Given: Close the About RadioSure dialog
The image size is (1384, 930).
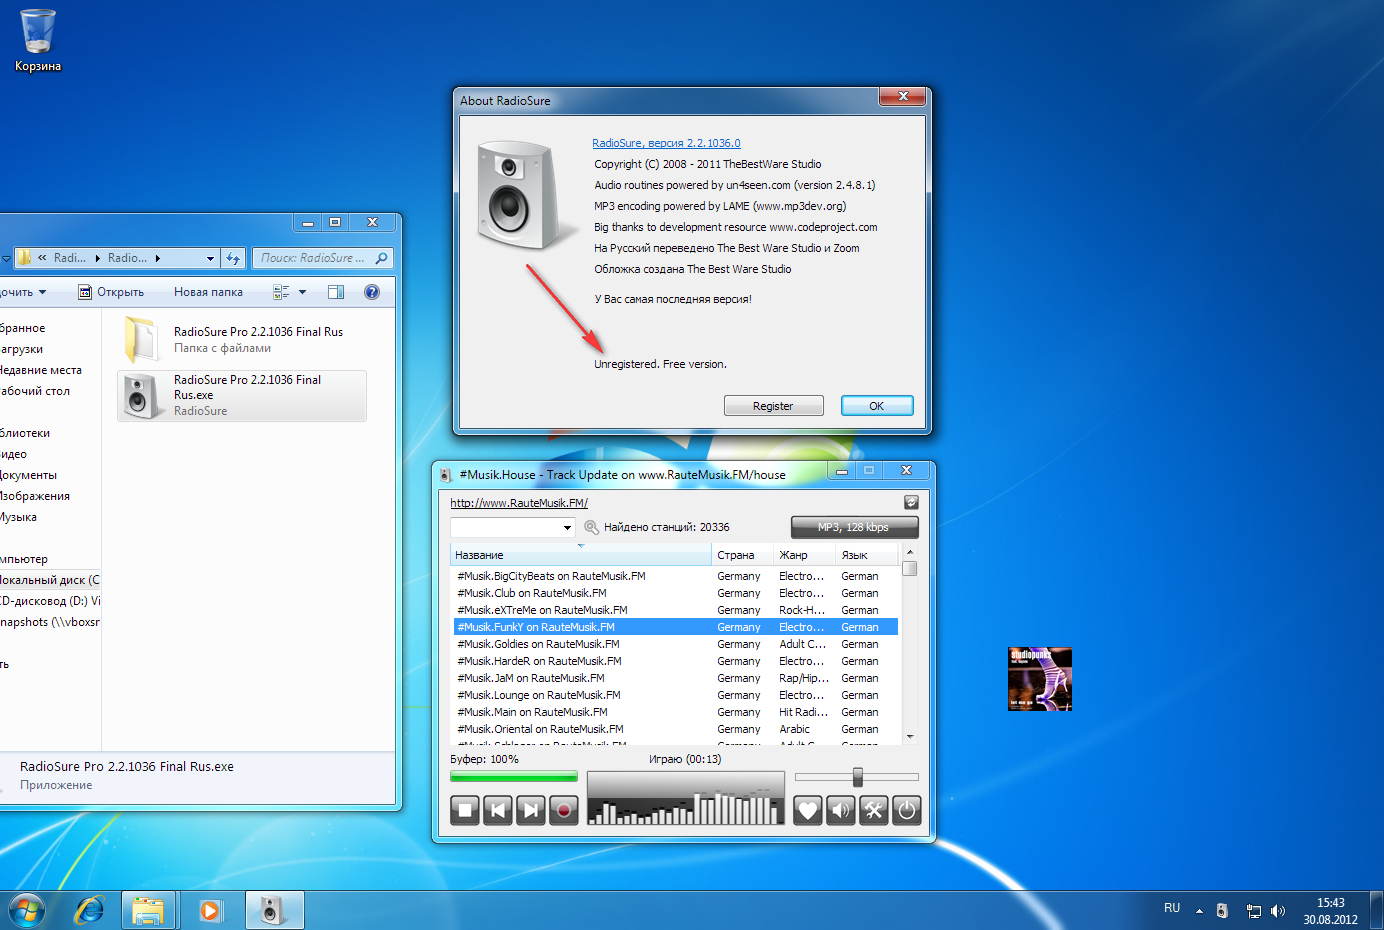Looking at the screenshot, I should [903, 96].
